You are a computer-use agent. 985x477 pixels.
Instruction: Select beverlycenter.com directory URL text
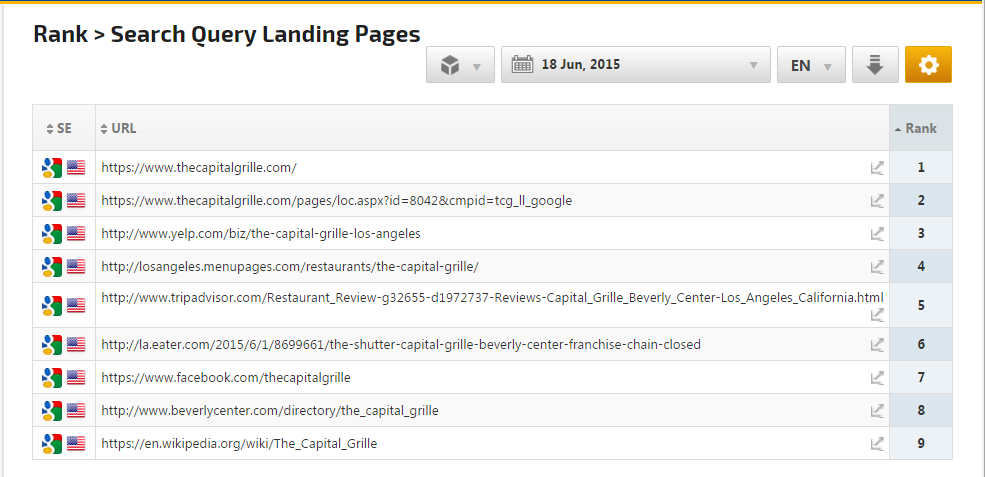point(270,410)
